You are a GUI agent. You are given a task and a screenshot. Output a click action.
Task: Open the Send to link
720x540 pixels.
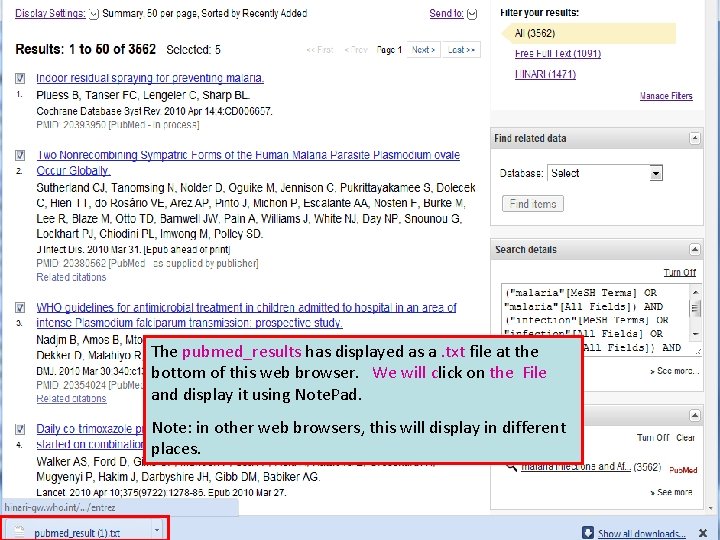pyautogui.click(x=446, y=13)
